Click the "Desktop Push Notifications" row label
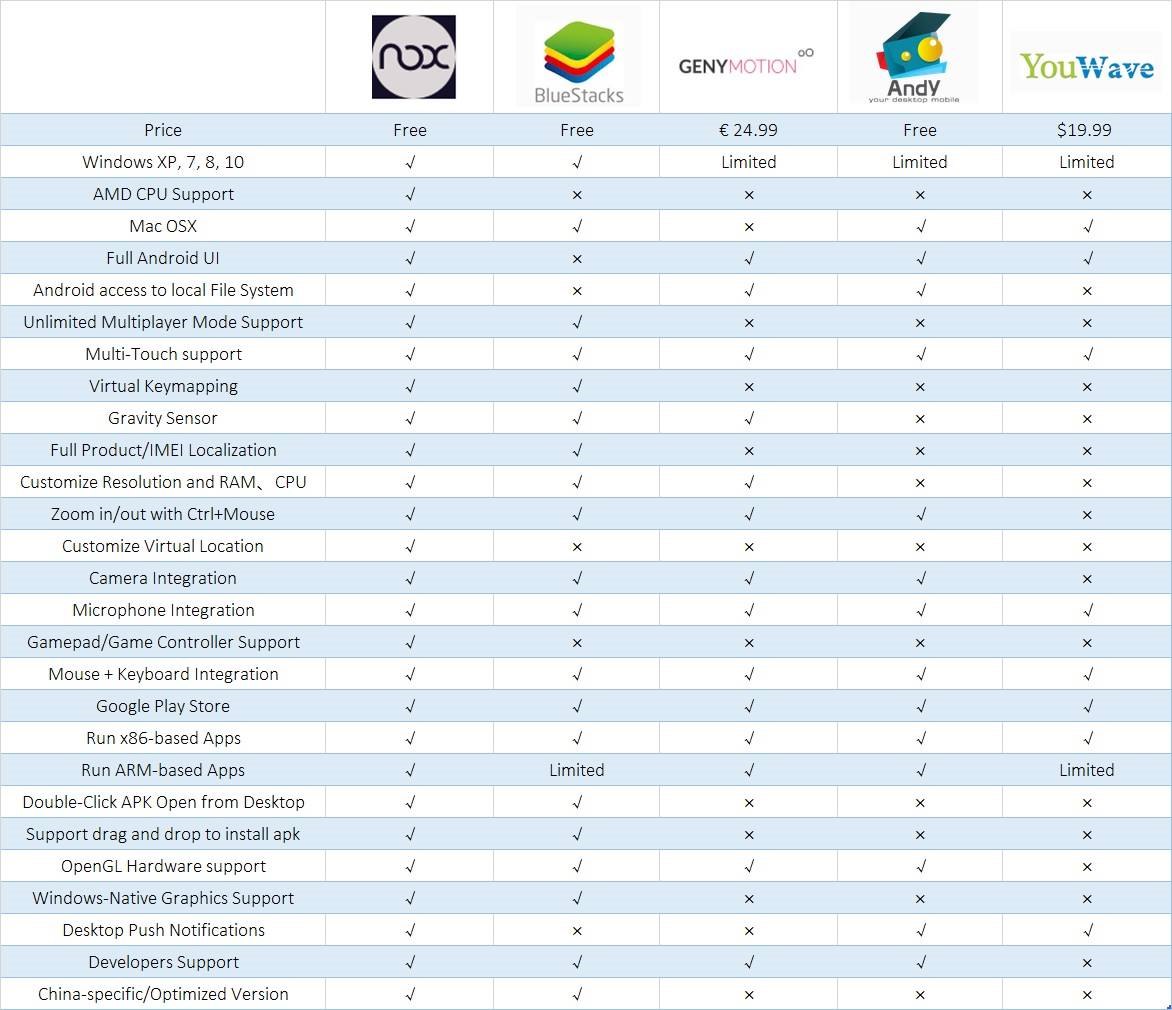Screen dimensions: 1172x1010 click(x=163, y=930)
